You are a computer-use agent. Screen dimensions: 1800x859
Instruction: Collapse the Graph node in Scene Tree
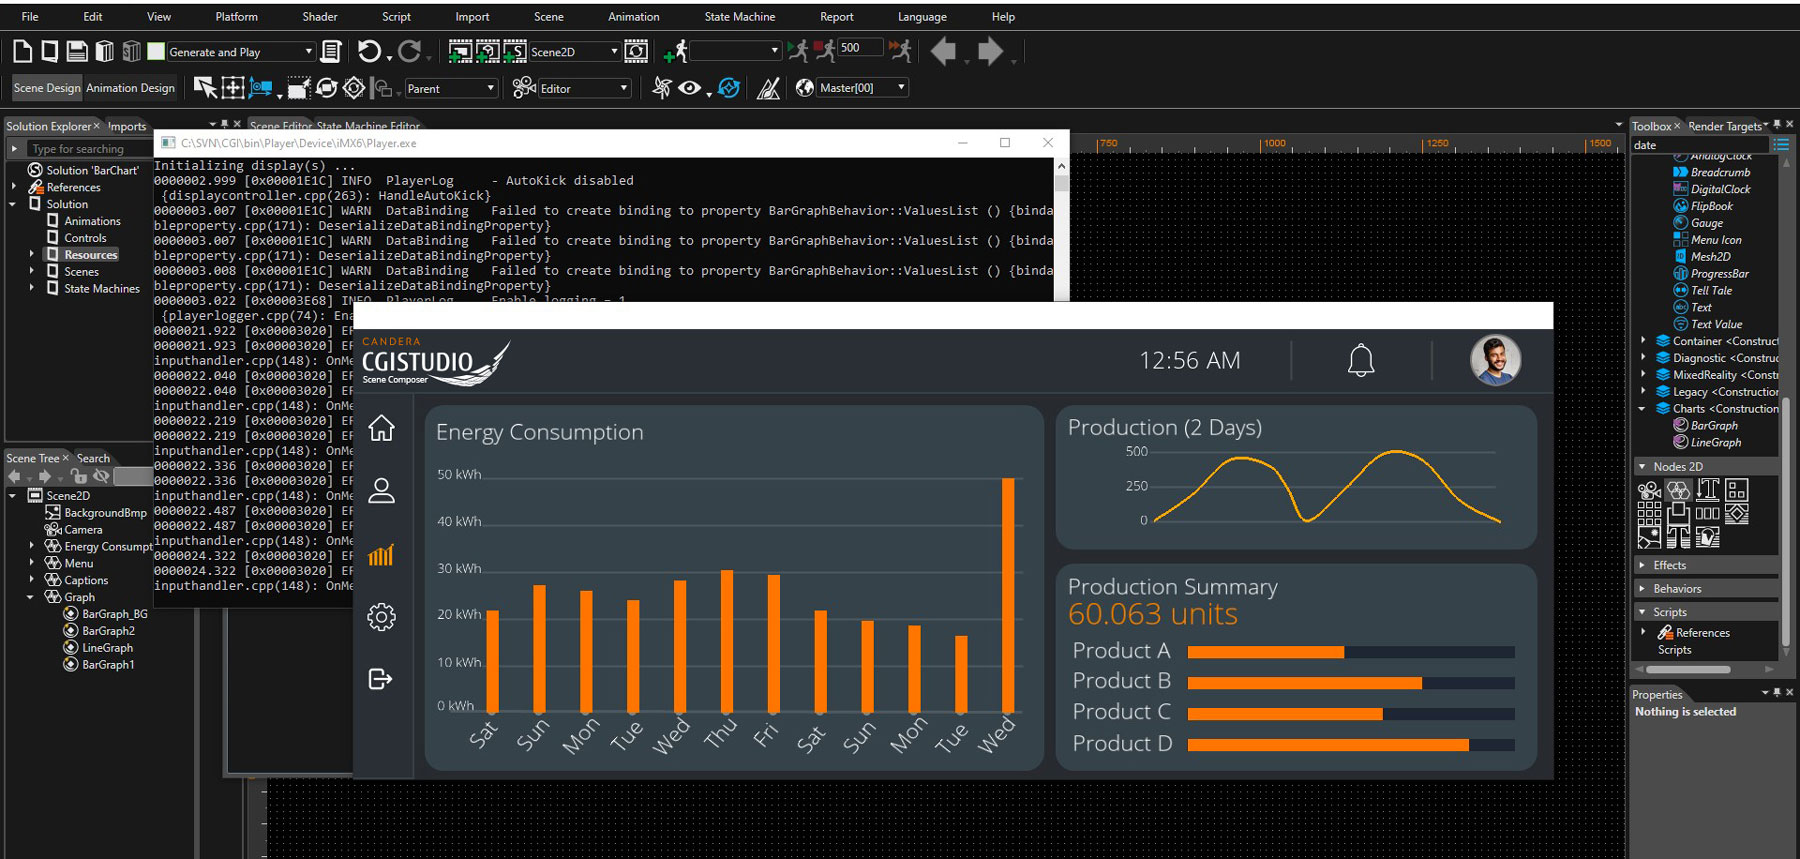tap(31, 597)
